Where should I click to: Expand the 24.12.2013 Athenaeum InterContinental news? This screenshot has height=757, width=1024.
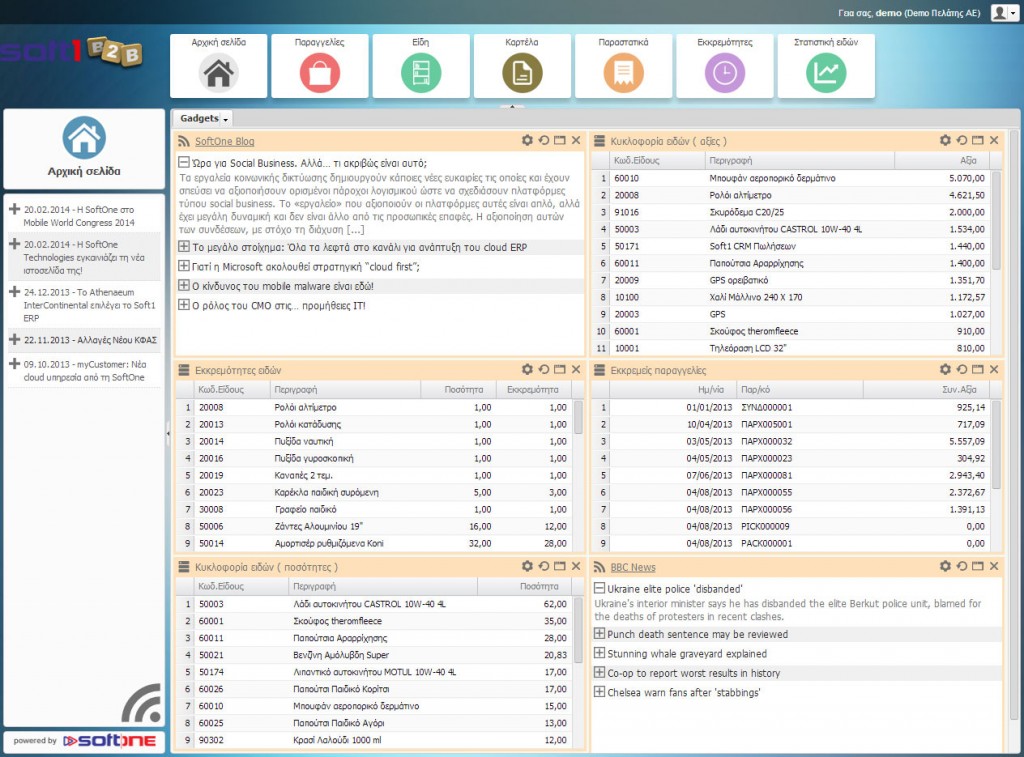(14, 291)
